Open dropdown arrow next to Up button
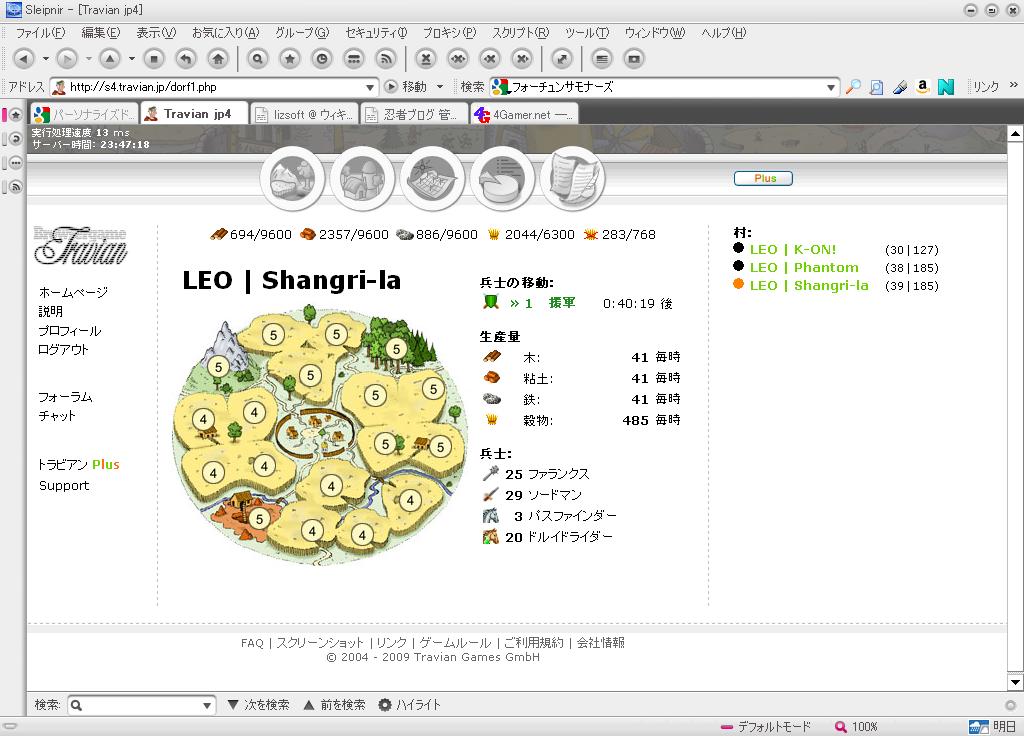The width and height of the screenshot is (1024, 736). 132,59
